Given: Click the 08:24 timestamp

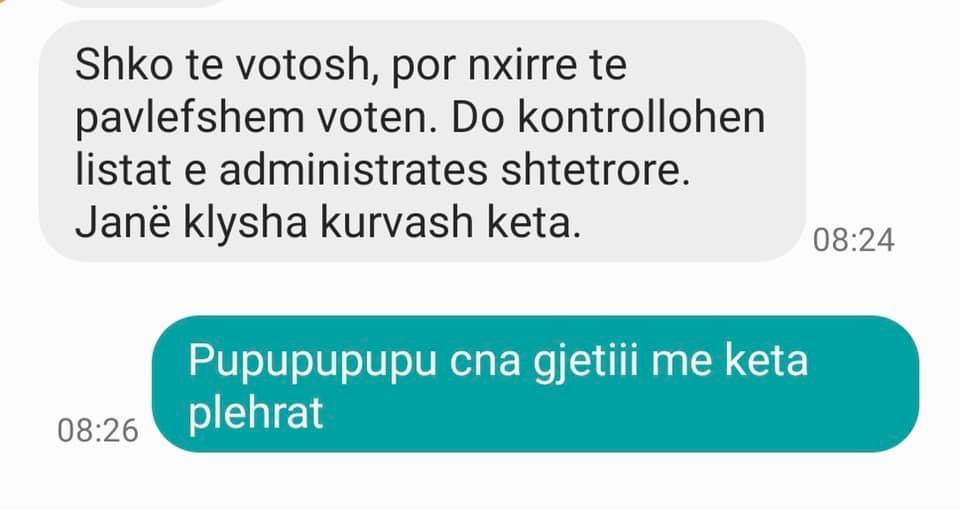Looking at the screenshot, I should (x=853, y=240).
